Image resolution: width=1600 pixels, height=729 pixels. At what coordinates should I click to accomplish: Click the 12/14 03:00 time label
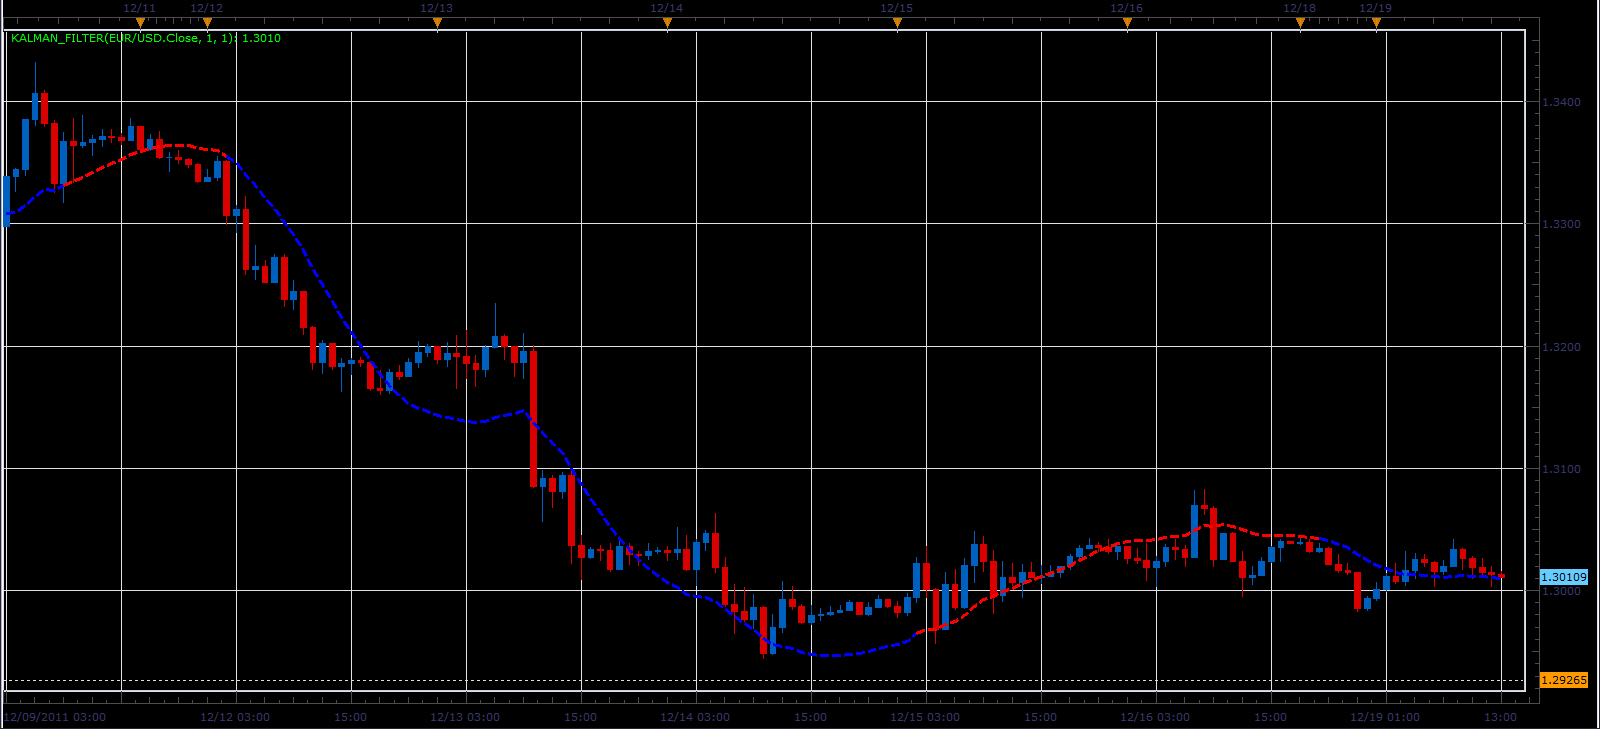pos(695,717)
